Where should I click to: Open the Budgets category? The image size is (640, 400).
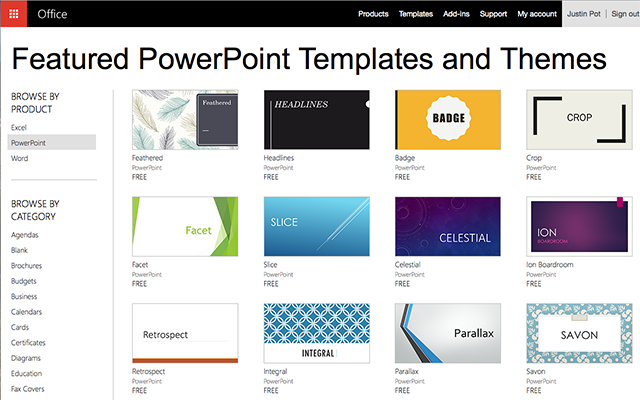(x=24, y=281)
